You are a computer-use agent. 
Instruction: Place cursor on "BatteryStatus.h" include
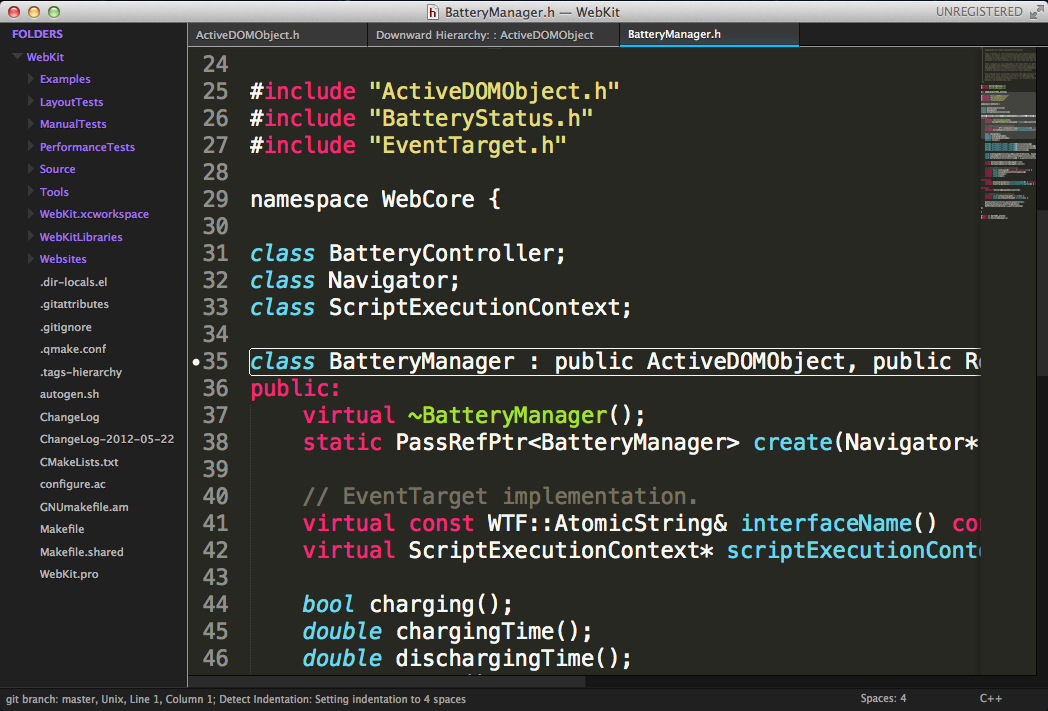point(481,118)
